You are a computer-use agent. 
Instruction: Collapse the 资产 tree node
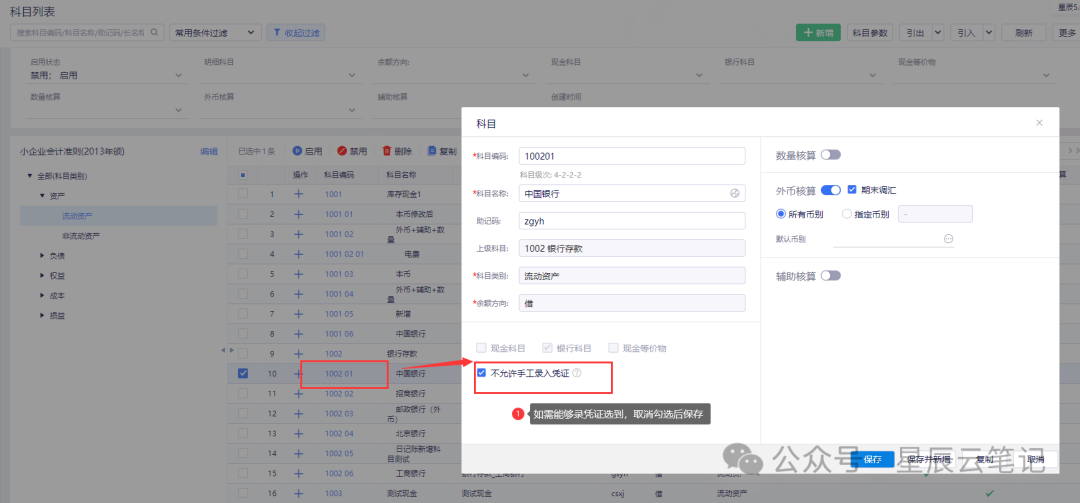point(43,196)
